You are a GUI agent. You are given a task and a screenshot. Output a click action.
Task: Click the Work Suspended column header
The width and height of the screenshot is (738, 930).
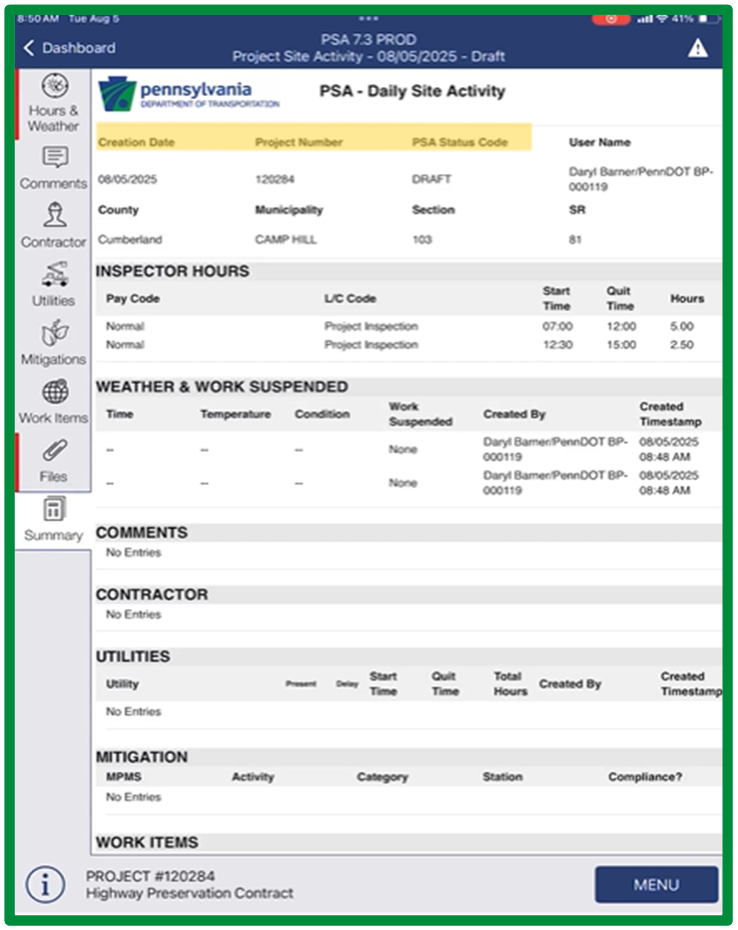coord(421,414)
